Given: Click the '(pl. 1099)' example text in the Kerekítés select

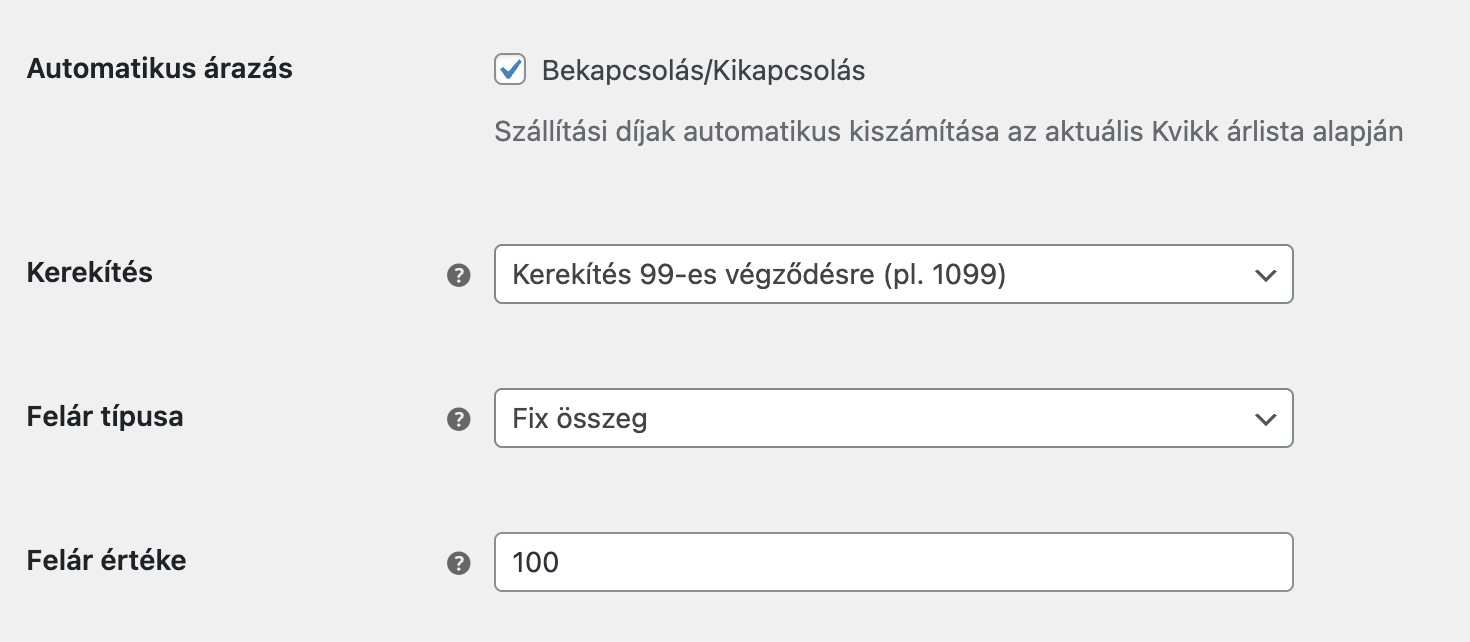Looking at the screenshot, I should pyautogui.click(x=944, y=275).
